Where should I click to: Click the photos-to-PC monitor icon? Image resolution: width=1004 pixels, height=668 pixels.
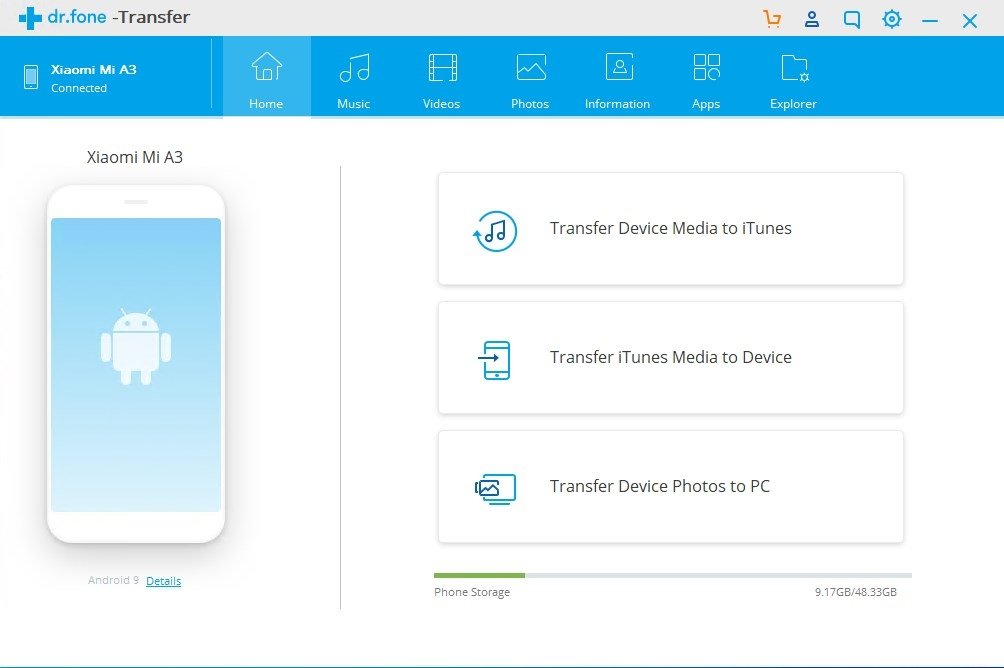(x=495, y=488)
